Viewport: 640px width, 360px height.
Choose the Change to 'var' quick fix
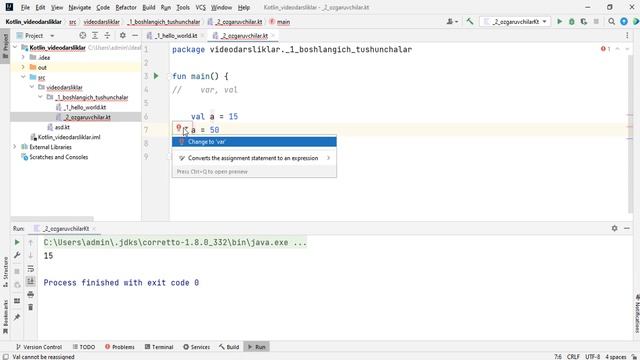(254, 142)
